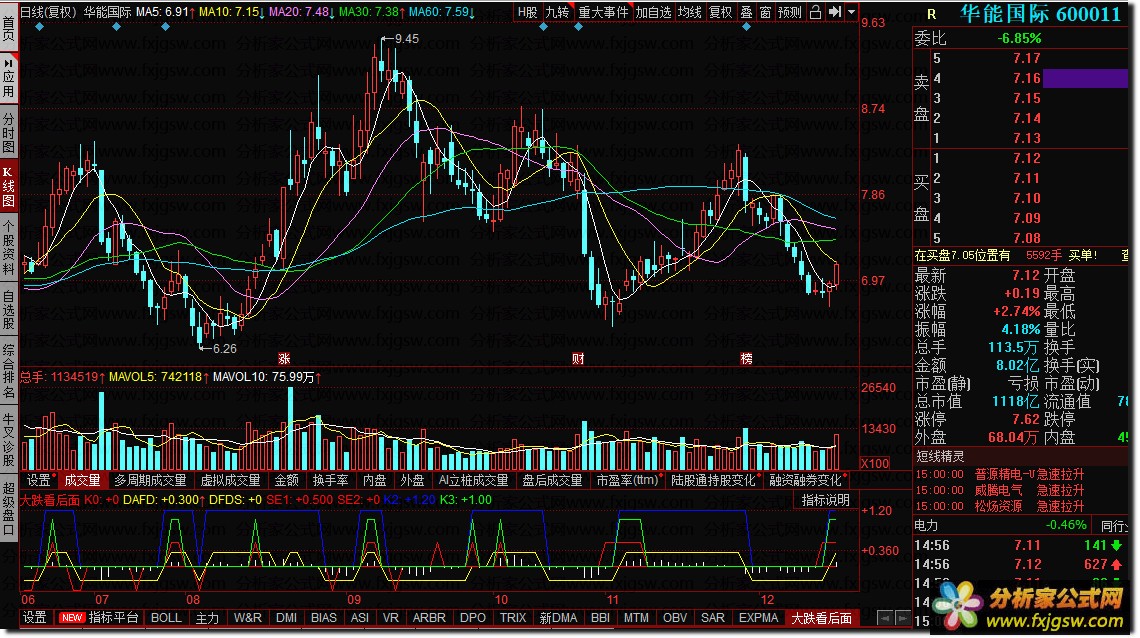Click the H股 button
Image resolution: width=1140 pixels, height=638 pixels.
[528, 12]
